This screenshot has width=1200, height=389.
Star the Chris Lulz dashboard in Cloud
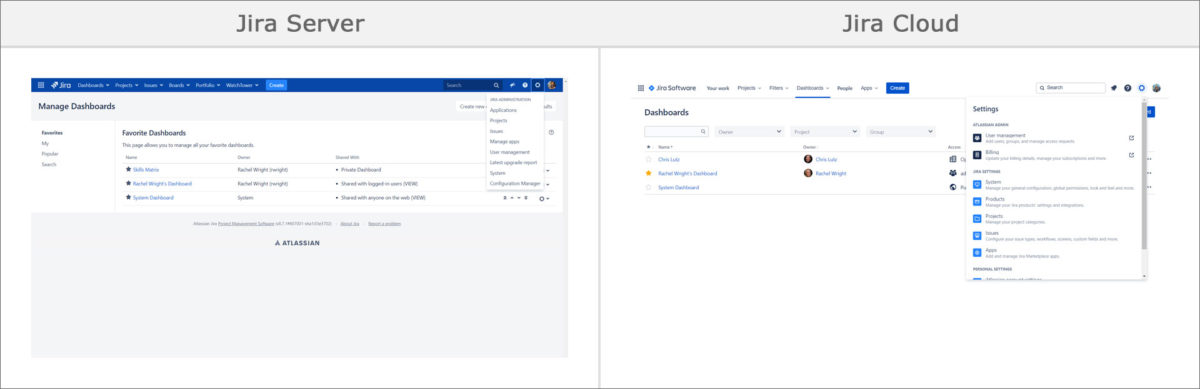[x=648, y=159]
